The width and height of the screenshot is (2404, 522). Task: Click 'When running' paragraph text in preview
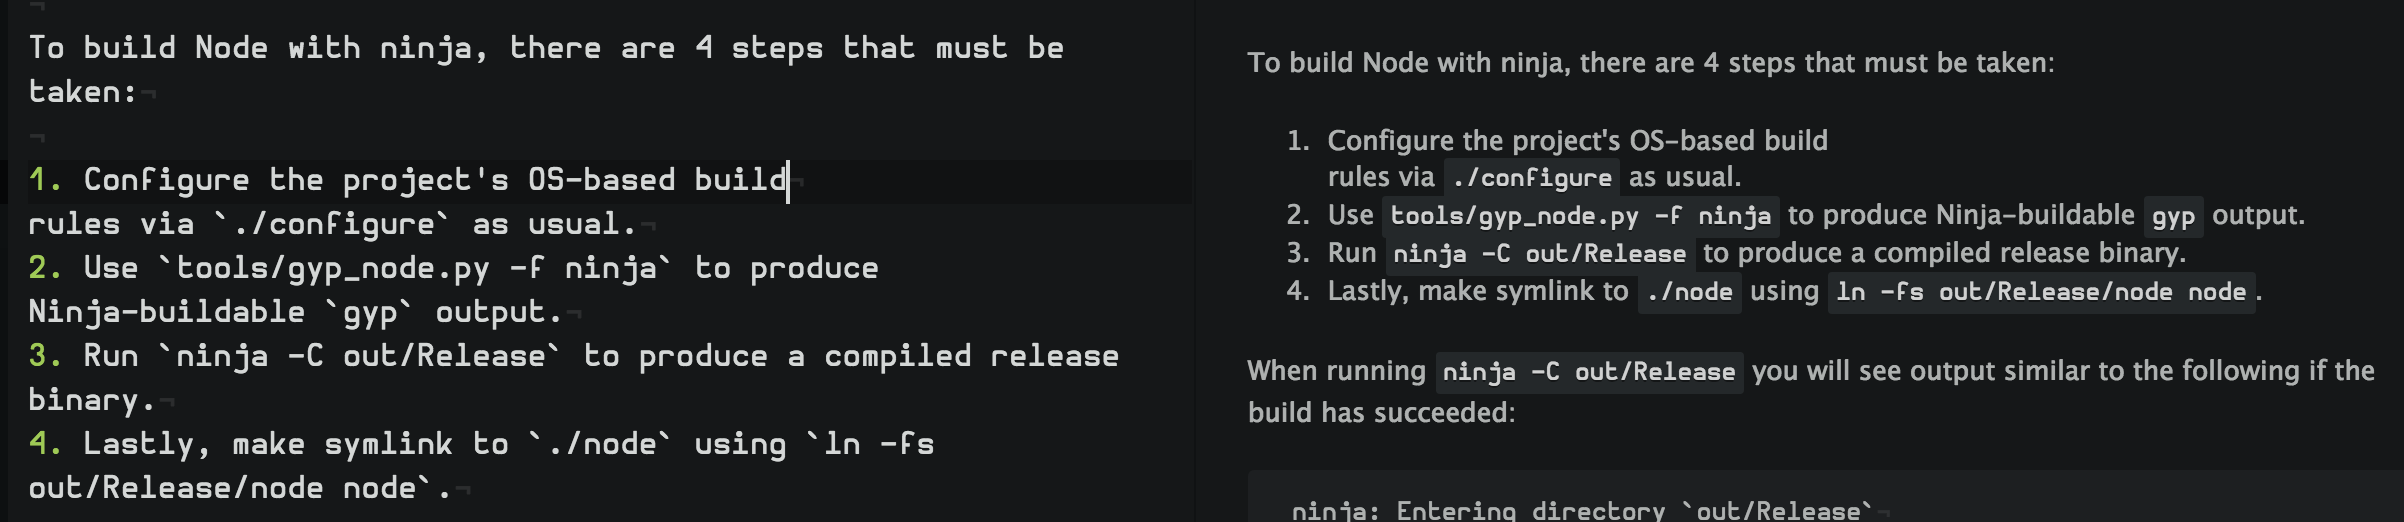click(1336, 371)
